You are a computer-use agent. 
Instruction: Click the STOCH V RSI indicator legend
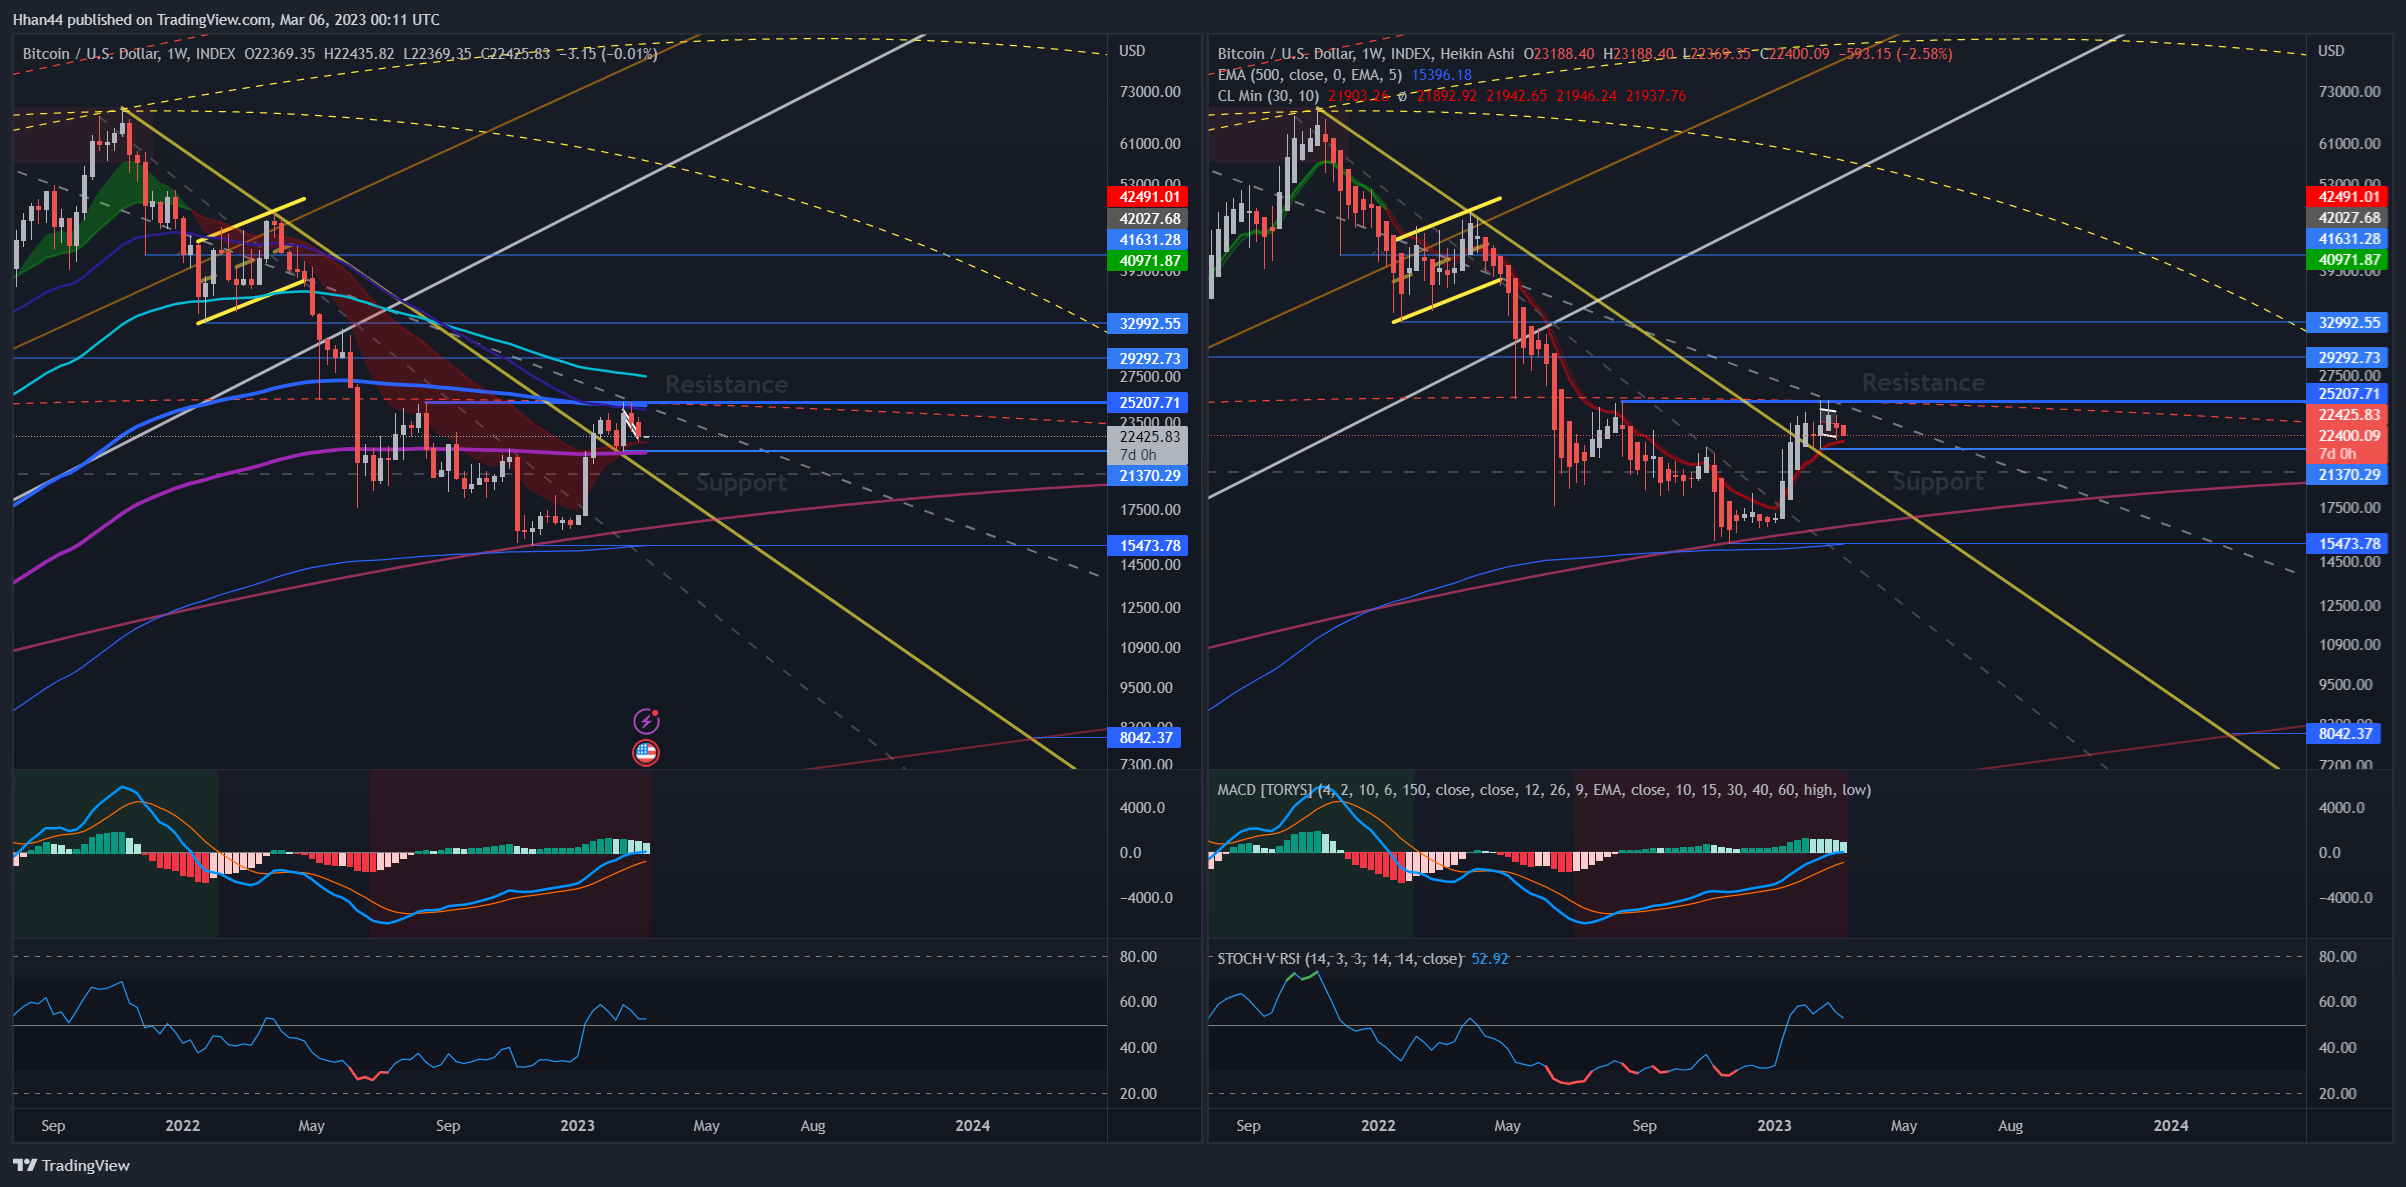pos(1339,958)
